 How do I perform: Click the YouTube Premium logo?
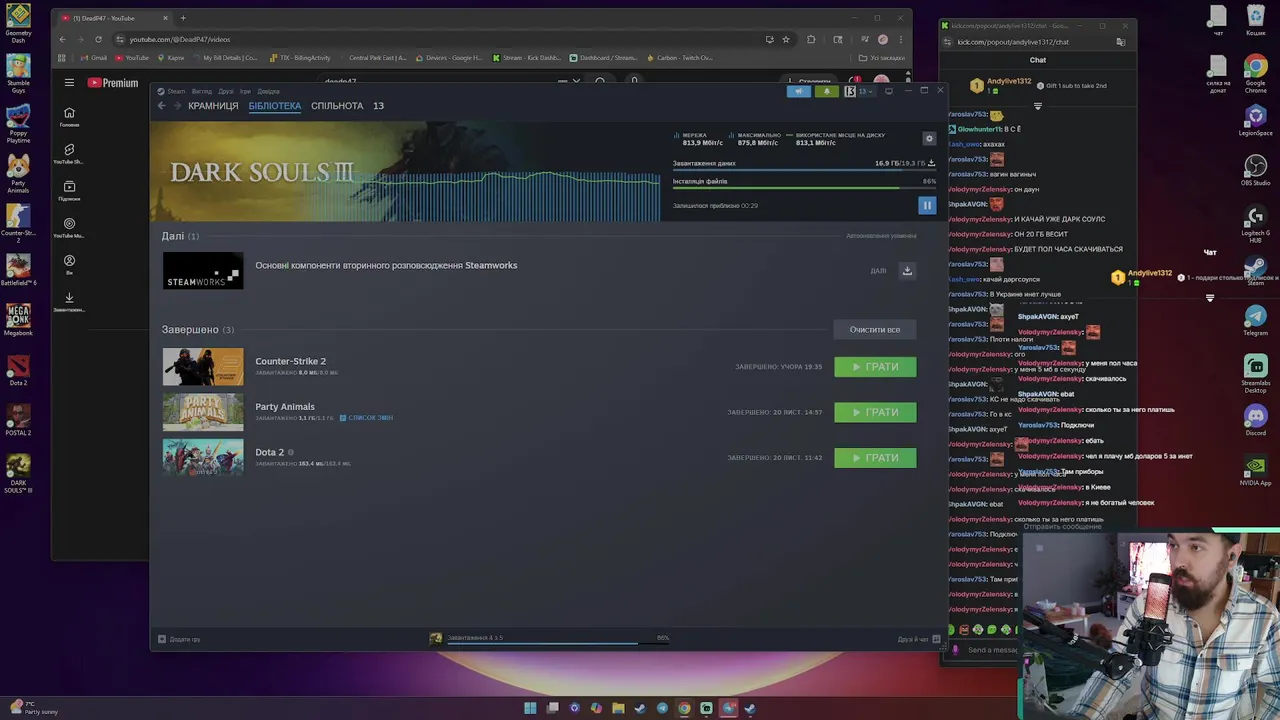113,83
